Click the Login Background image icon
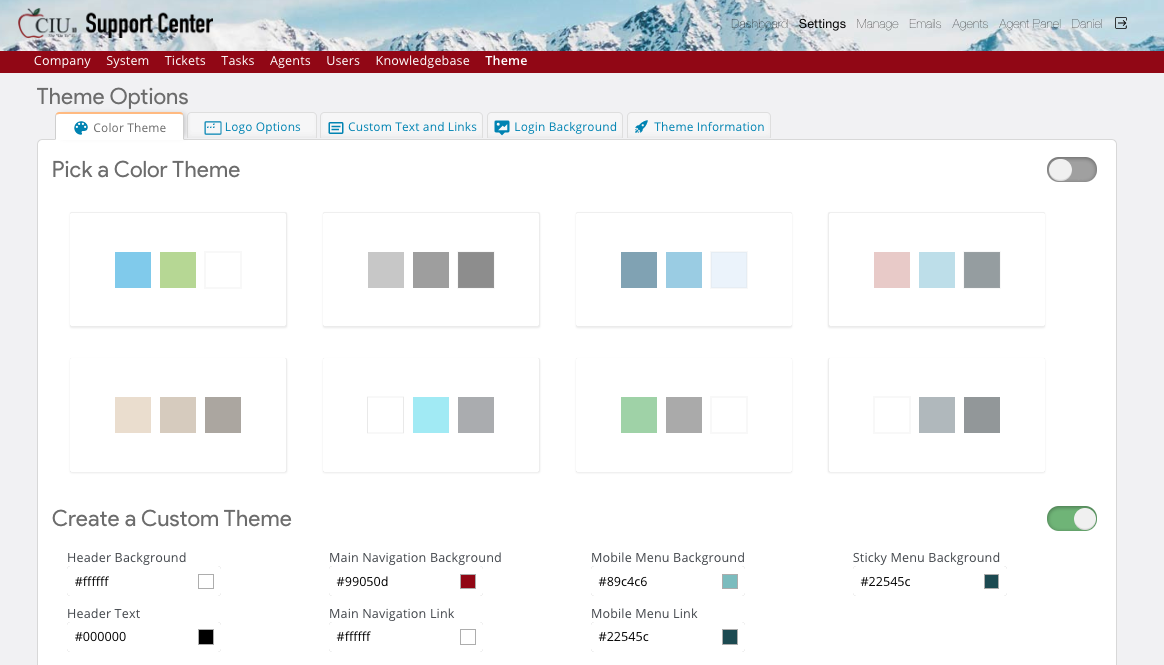This screenshot has height=665, width=1164. 502,128
